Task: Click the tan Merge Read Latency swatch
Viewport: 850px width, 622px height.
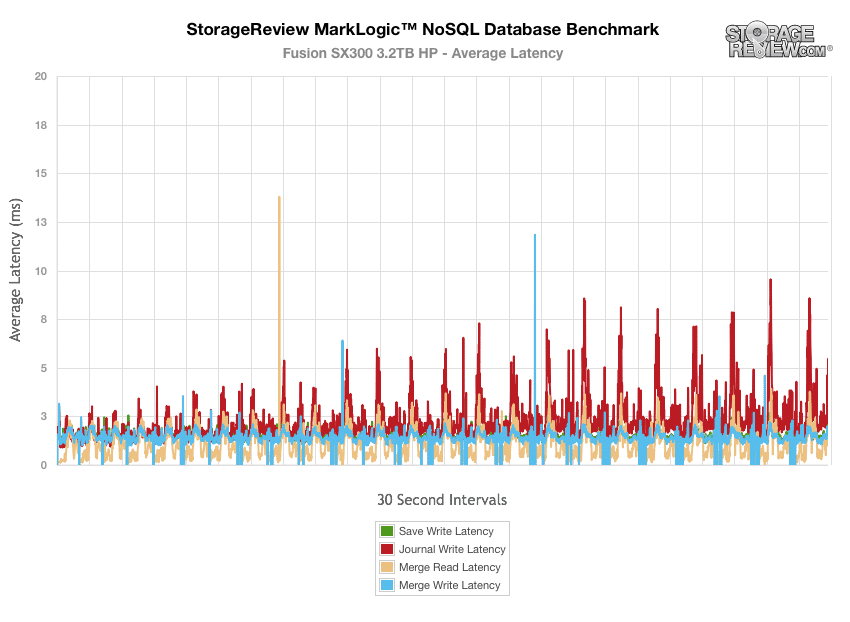Action: (387, 567)
